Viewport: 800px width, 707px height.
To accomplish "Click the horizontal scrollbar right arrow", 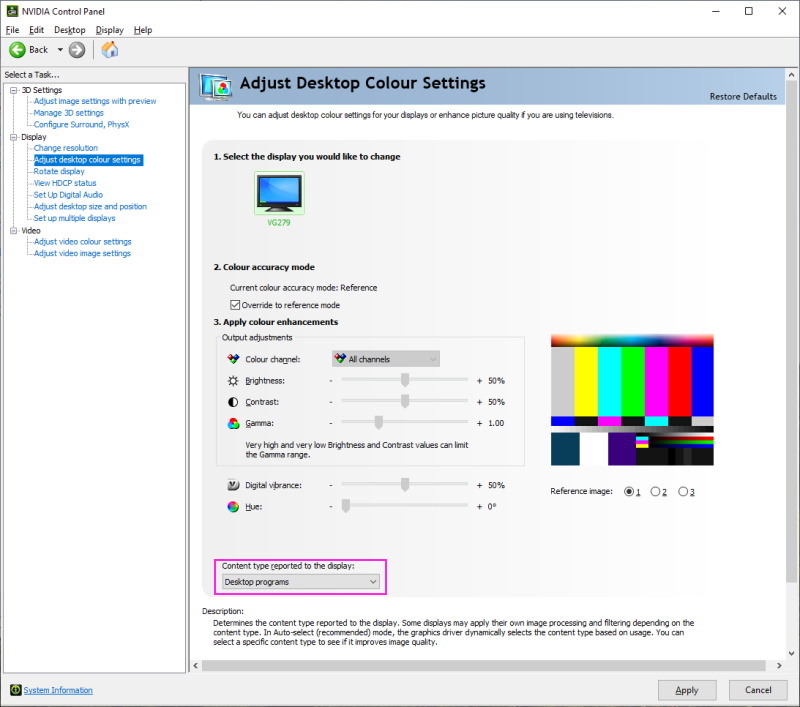I will (x=779, y=666).
